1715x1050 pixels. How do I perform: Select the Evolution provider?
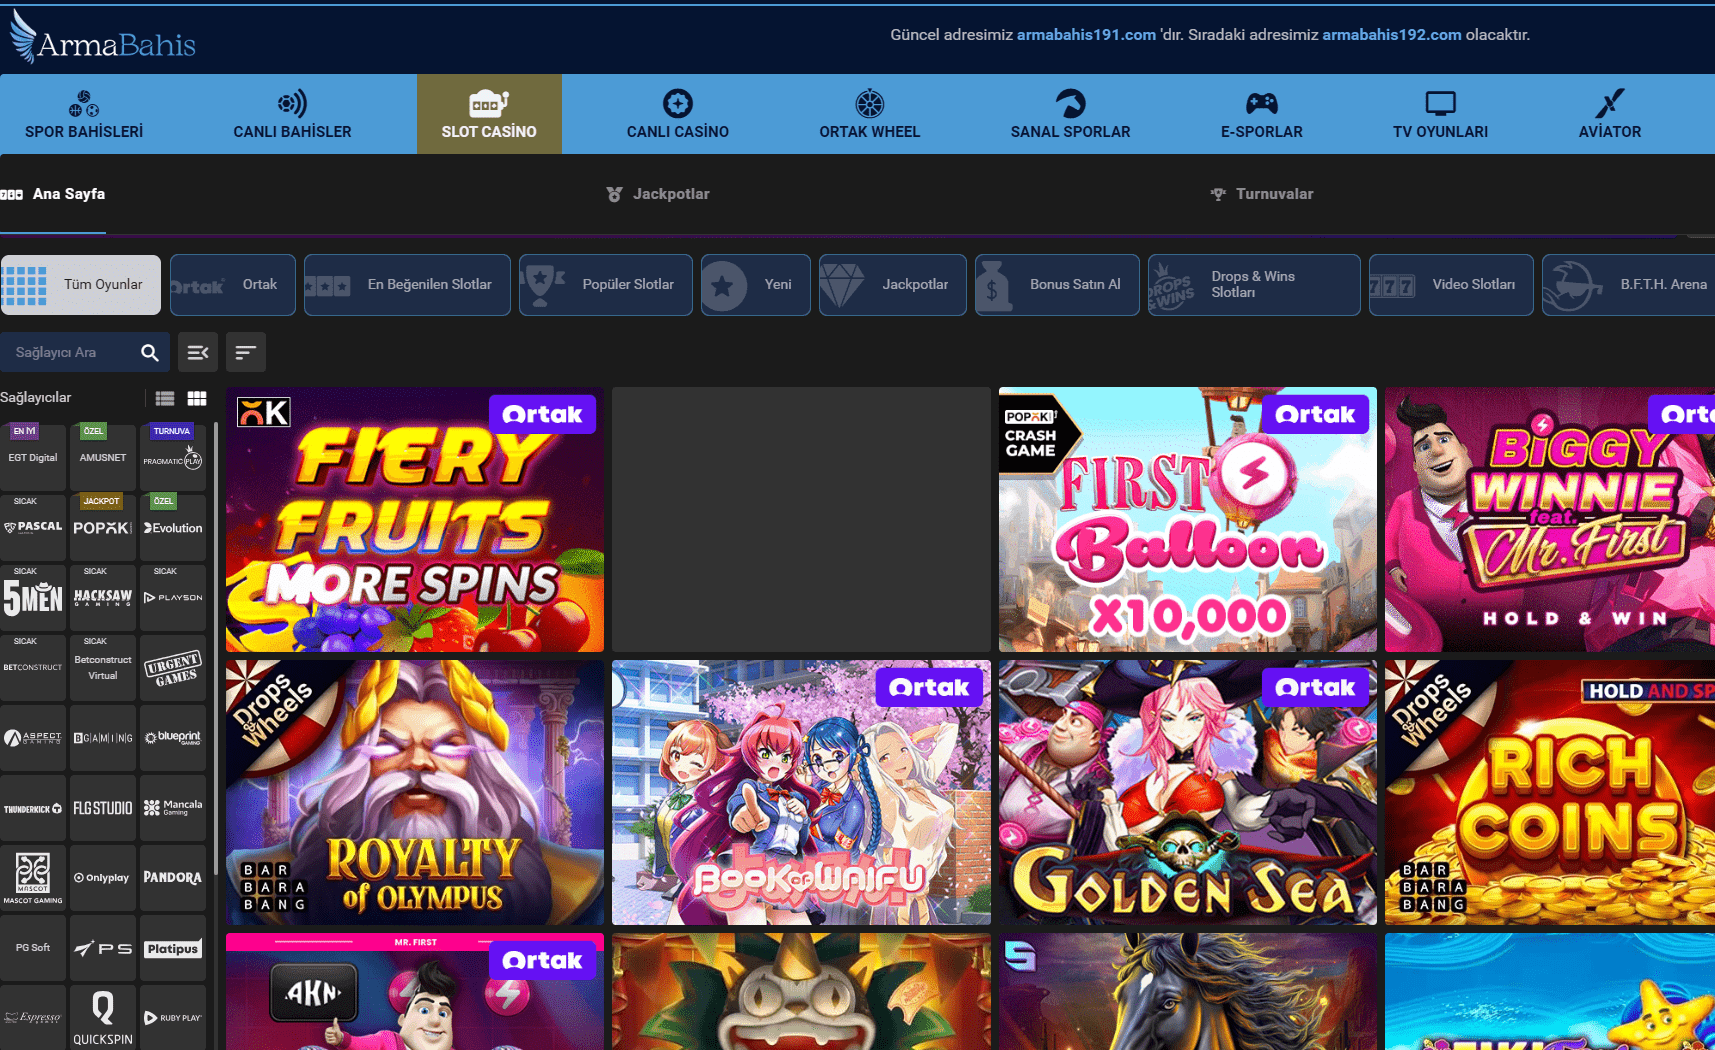pyautogui.click(x=173, y=527)
